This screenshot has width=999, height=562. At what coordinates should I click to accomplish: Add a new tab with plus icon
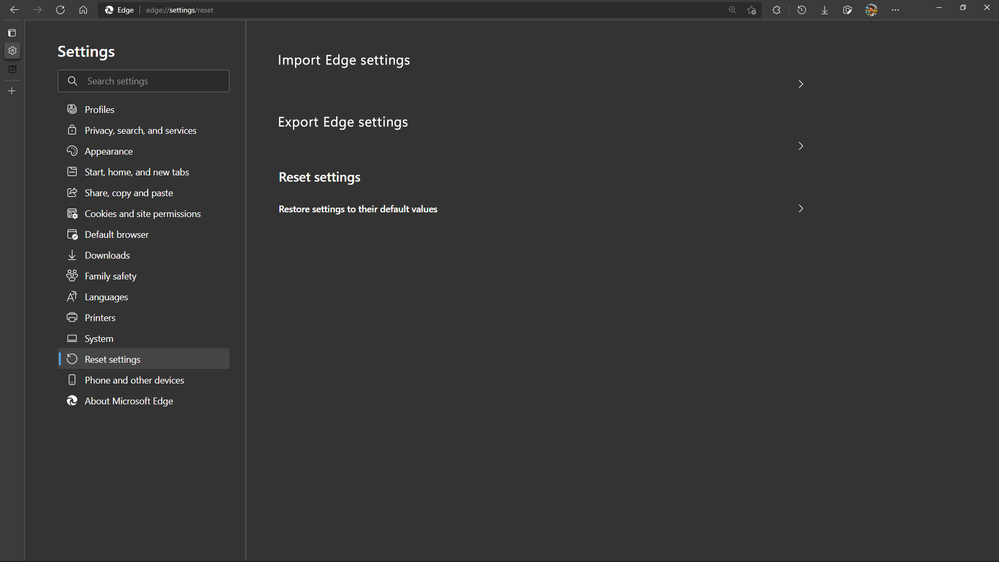pyautogui.click(x=12, y=90)
